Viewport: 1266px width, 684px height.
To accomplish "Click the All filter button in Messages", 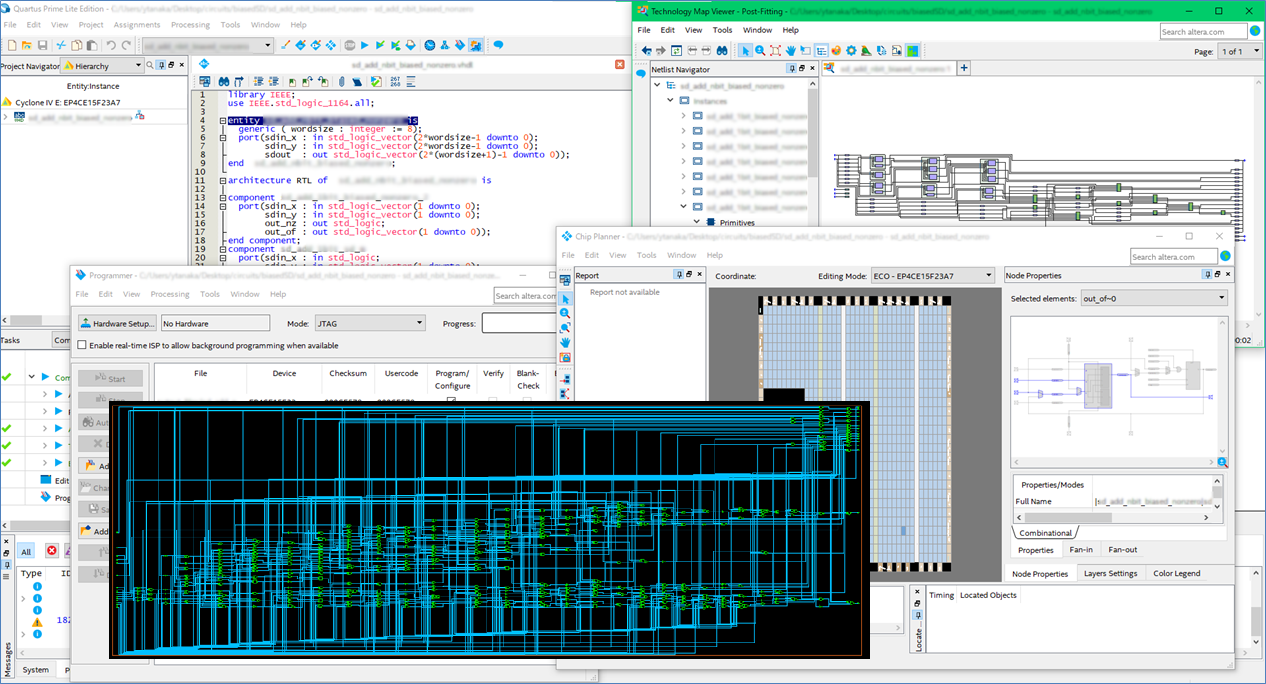I will [26, 551].
